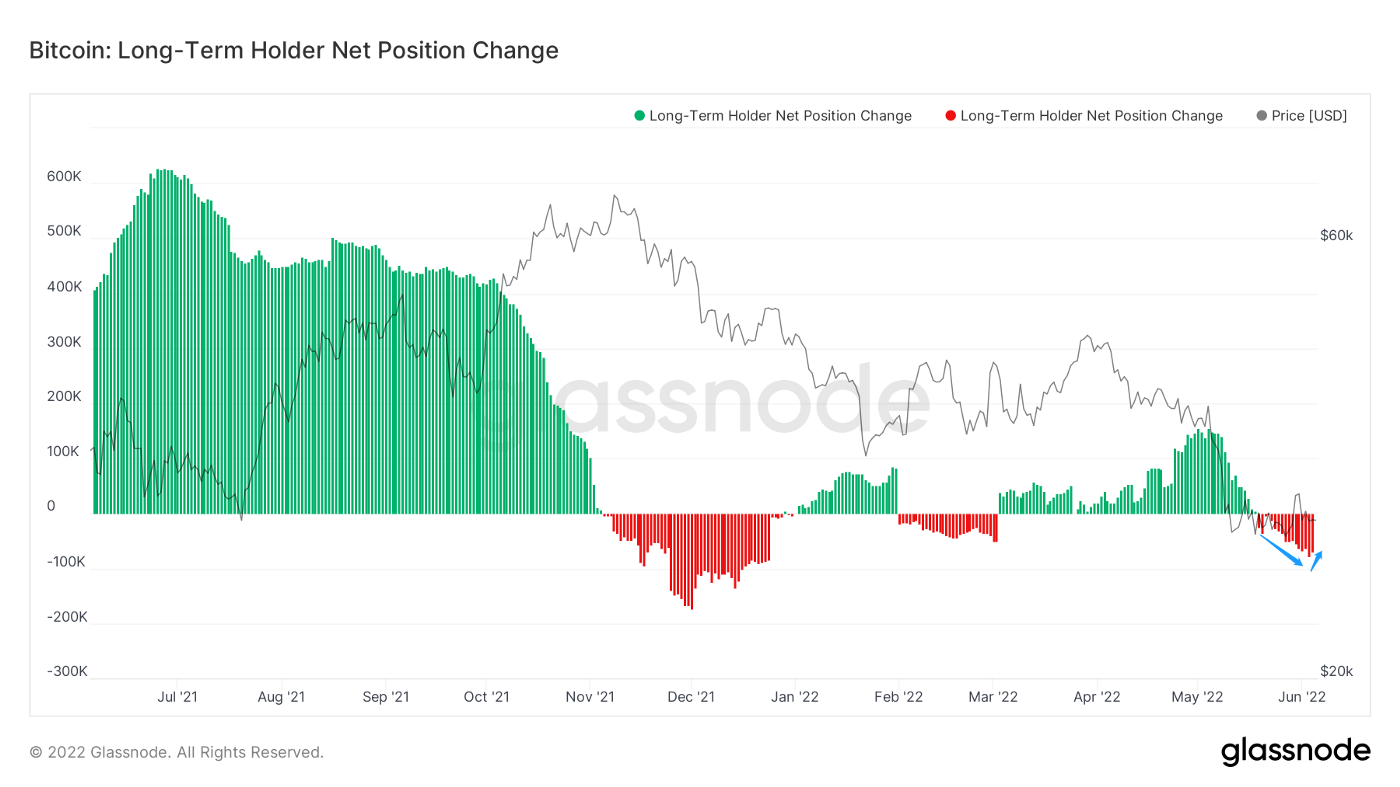This screenshot has width=1400, height=787.
Task: Toggle the red Long-Term Holder series label
Action: (x=1091, y=116)
